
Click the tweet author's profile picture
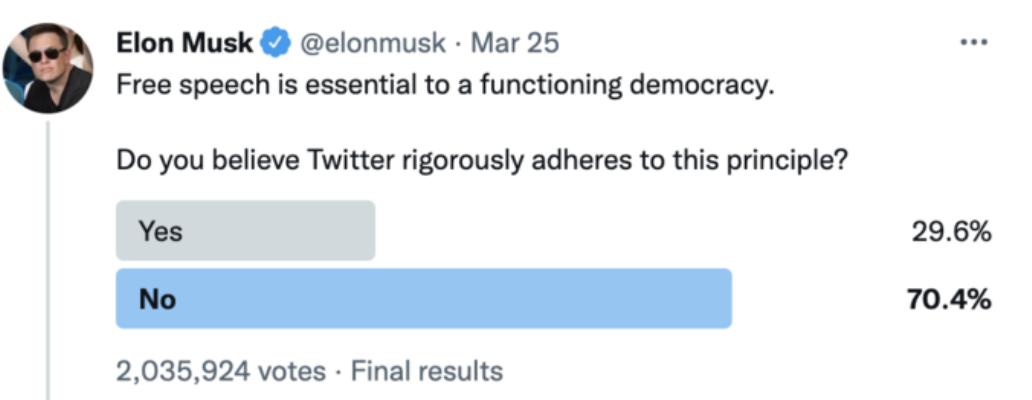48,67
